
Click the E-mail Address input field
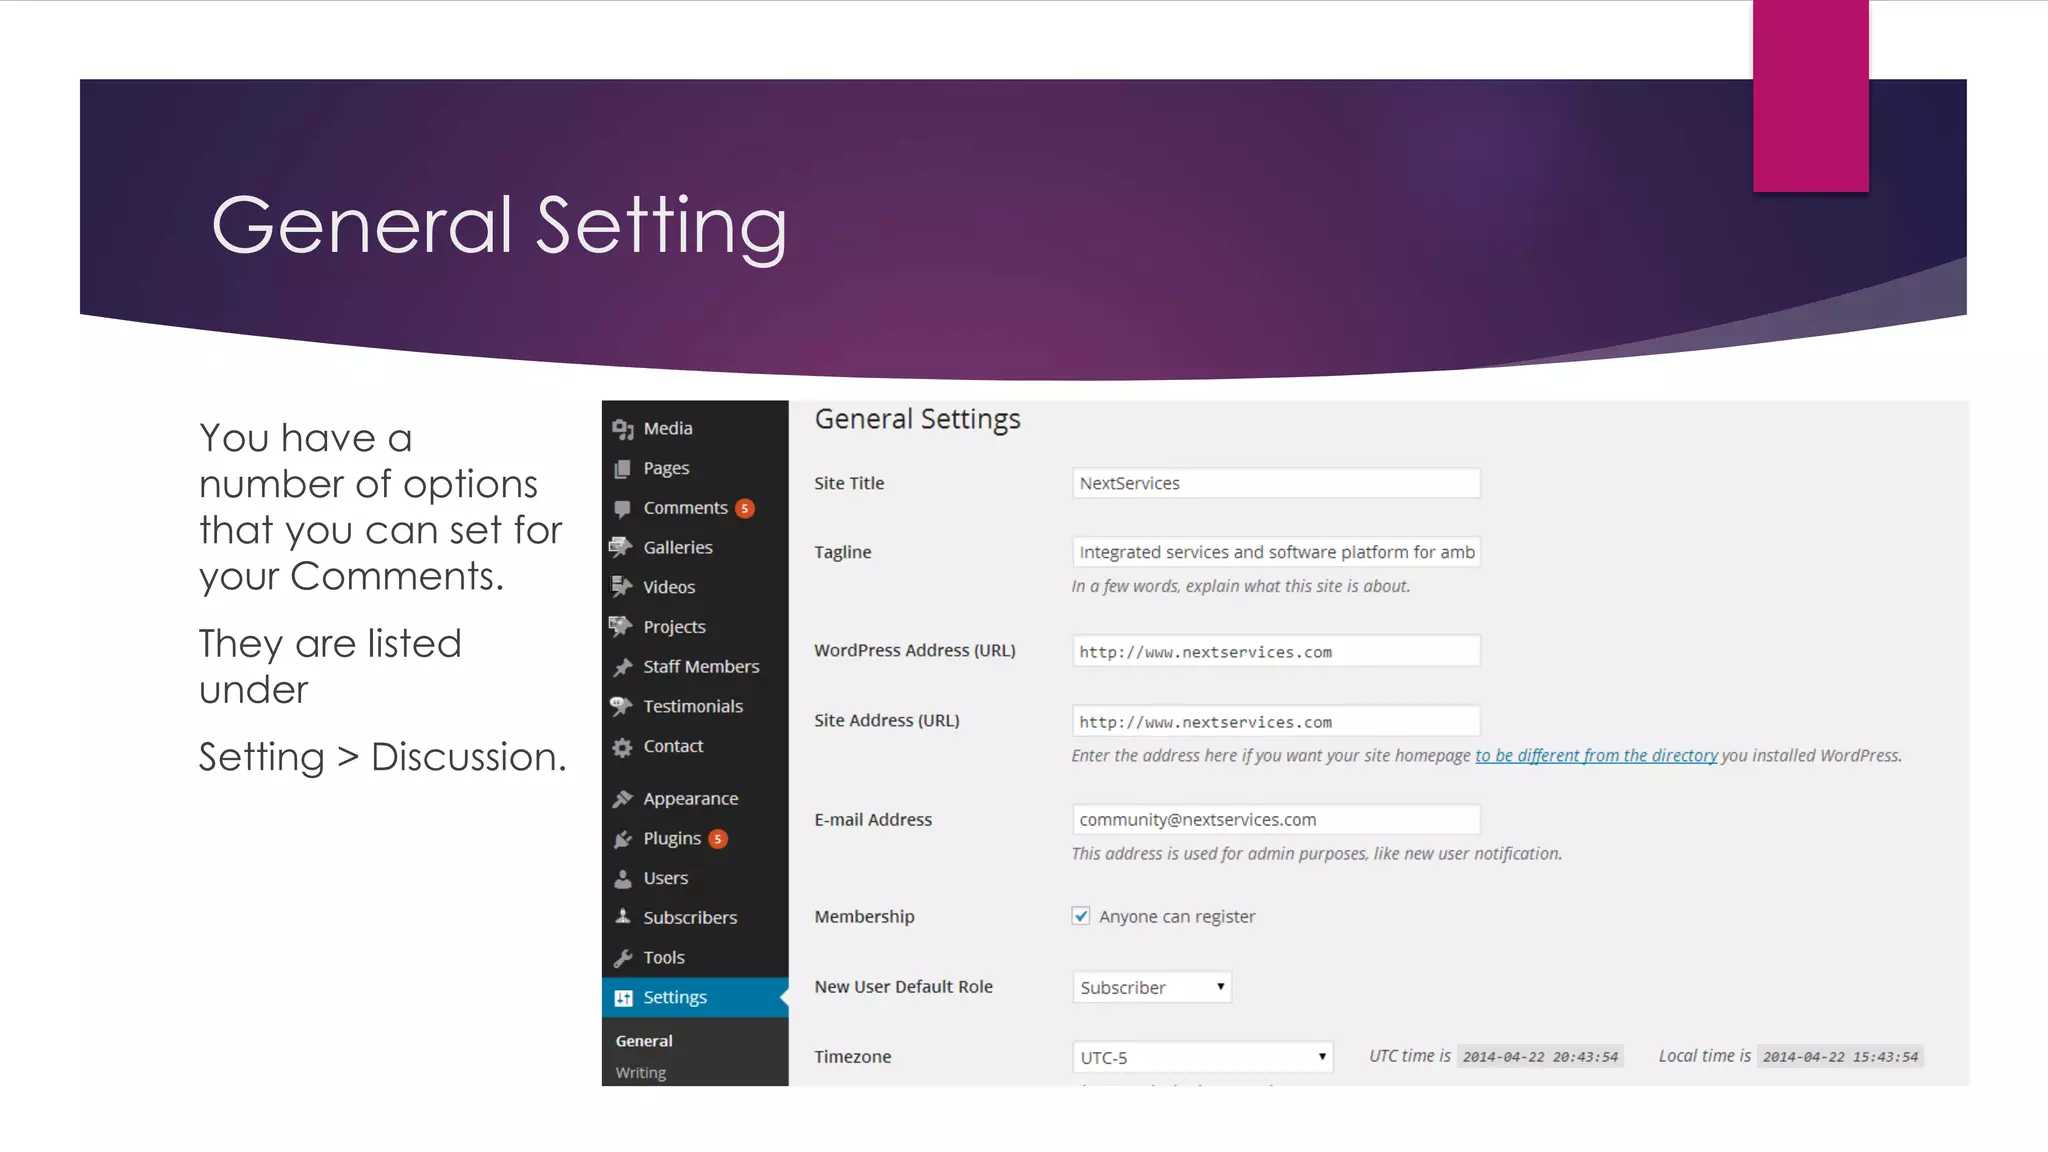[1276, 820]
